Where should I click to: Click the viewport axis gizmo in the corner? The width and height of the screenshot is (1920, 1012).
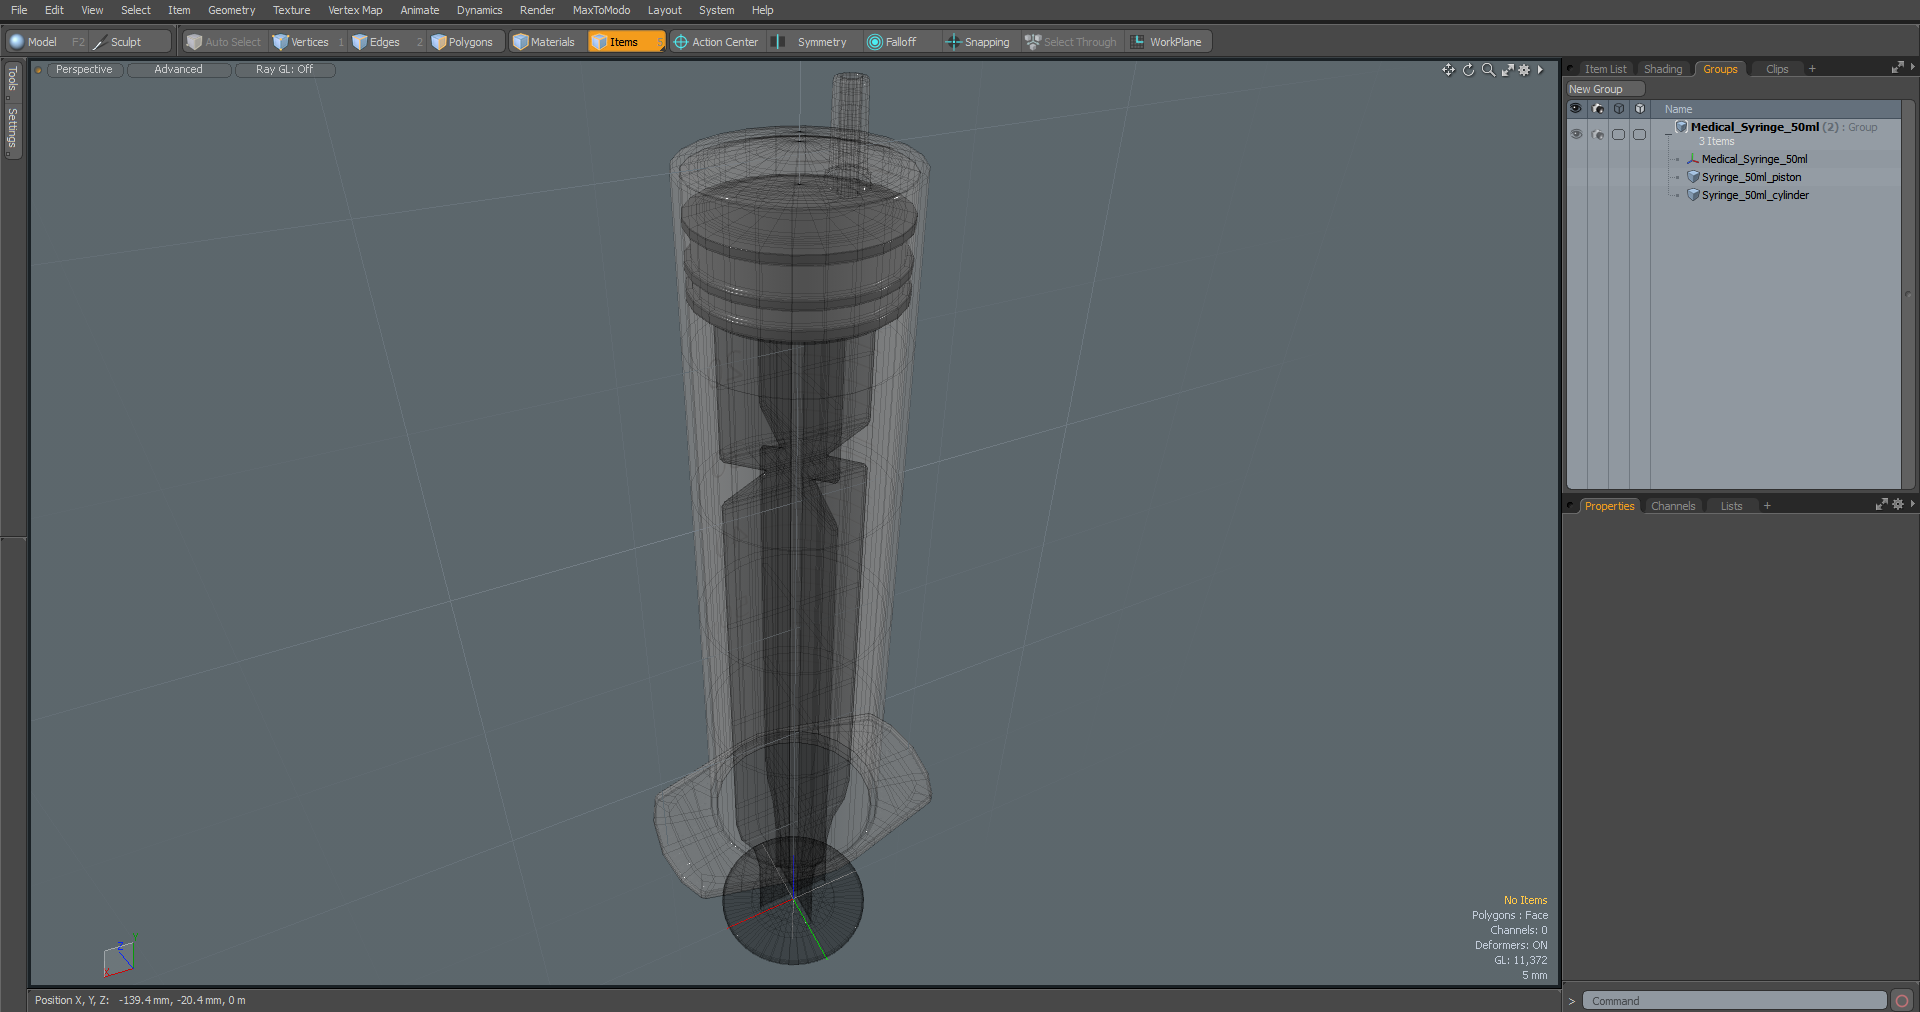pos(119,958)
